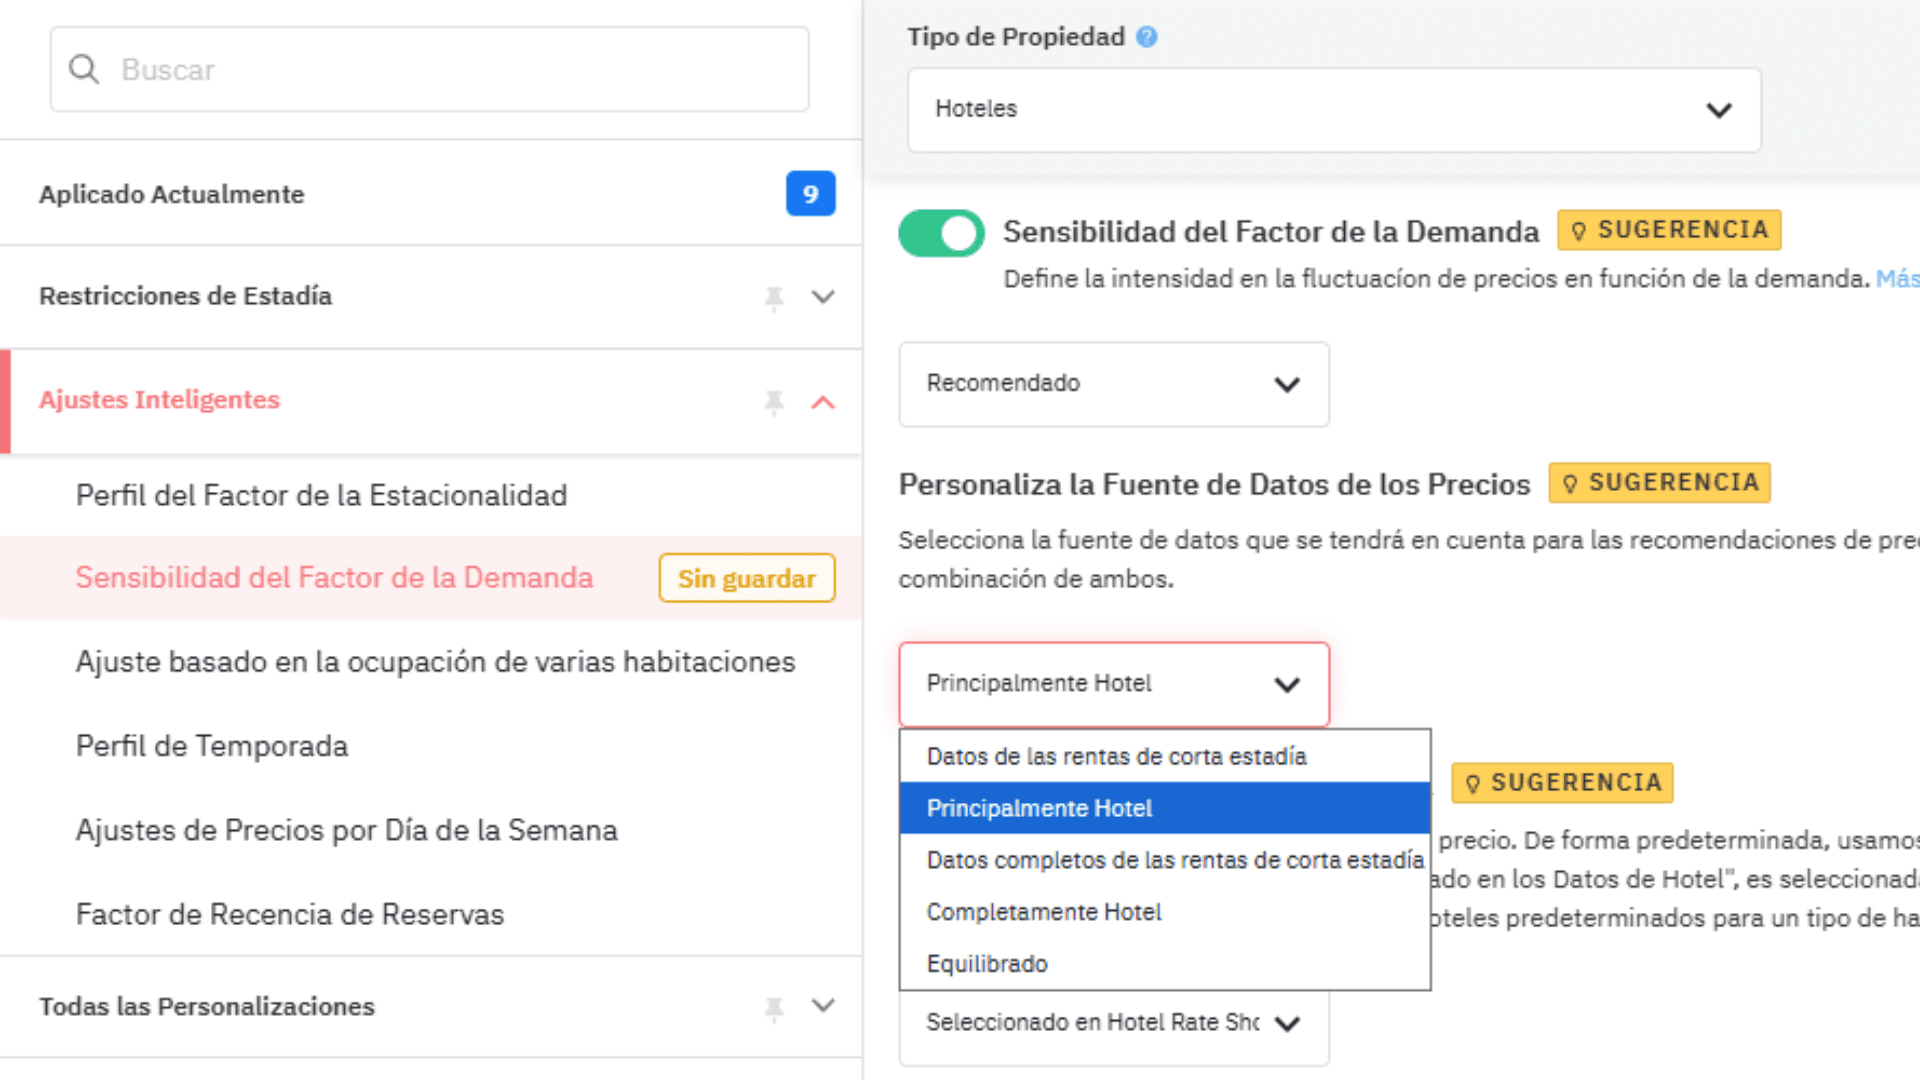Open the Hoteles property type dropdown
This screenshot has width=1920, height=1080.
point(1333,110)
